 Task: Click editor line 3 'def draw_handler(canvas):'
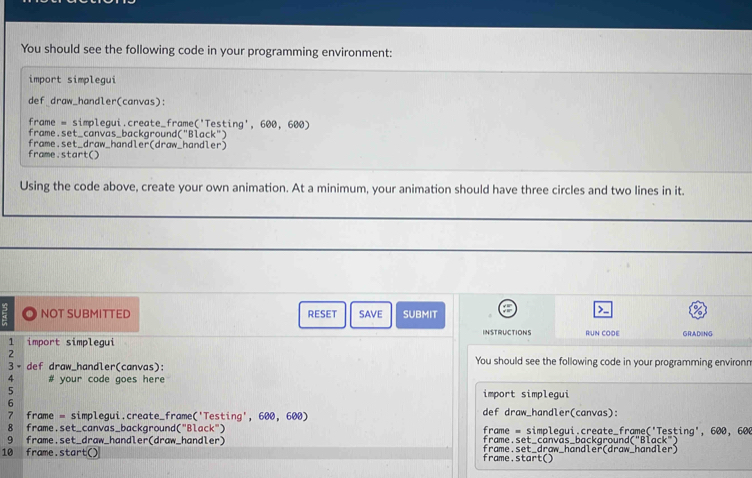(95, 367)
